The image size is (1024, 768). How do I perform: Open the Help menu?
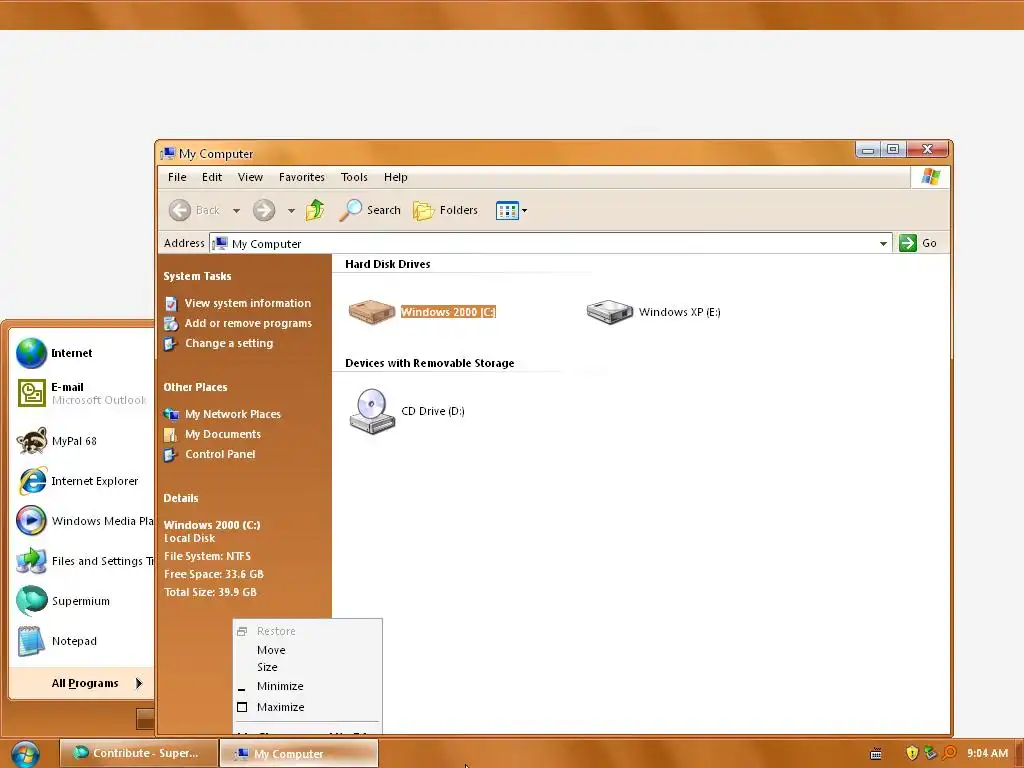click(x=396, y=177)
